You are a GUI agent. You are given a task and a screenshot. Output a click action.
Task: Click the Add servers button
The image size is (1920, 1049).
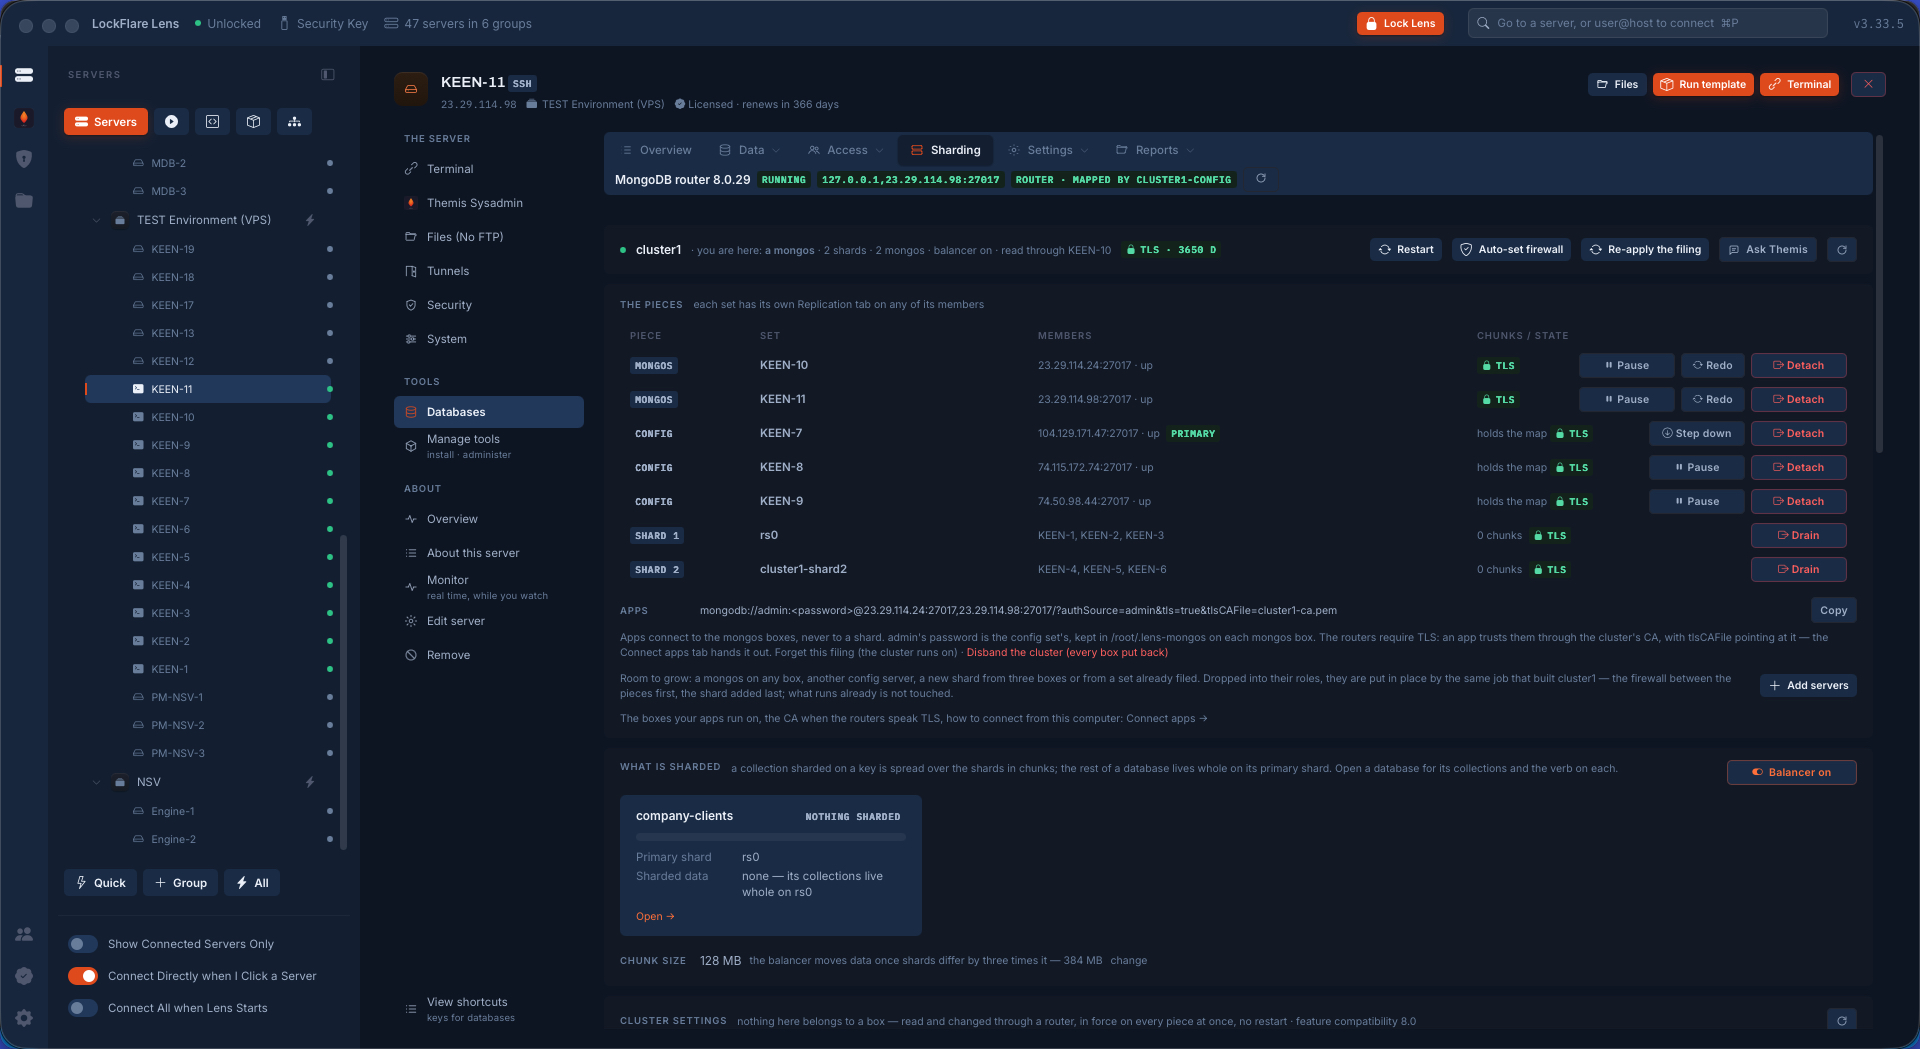(x=1808, y=686)
